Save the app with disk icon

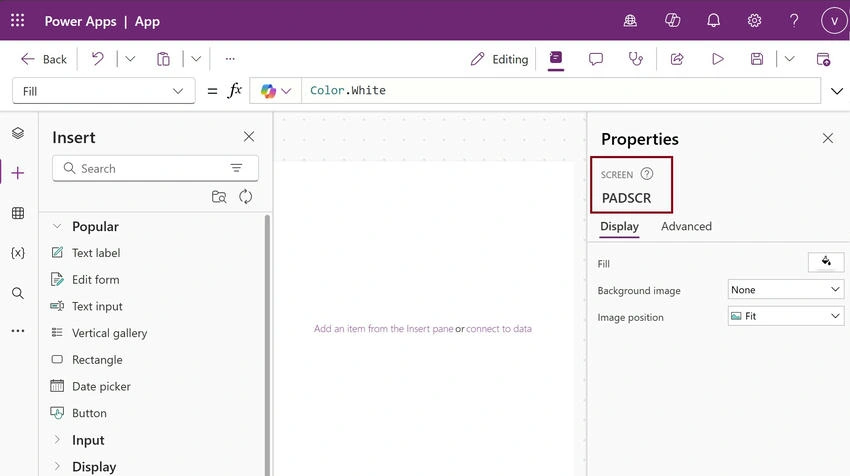[x=757, y=59]
